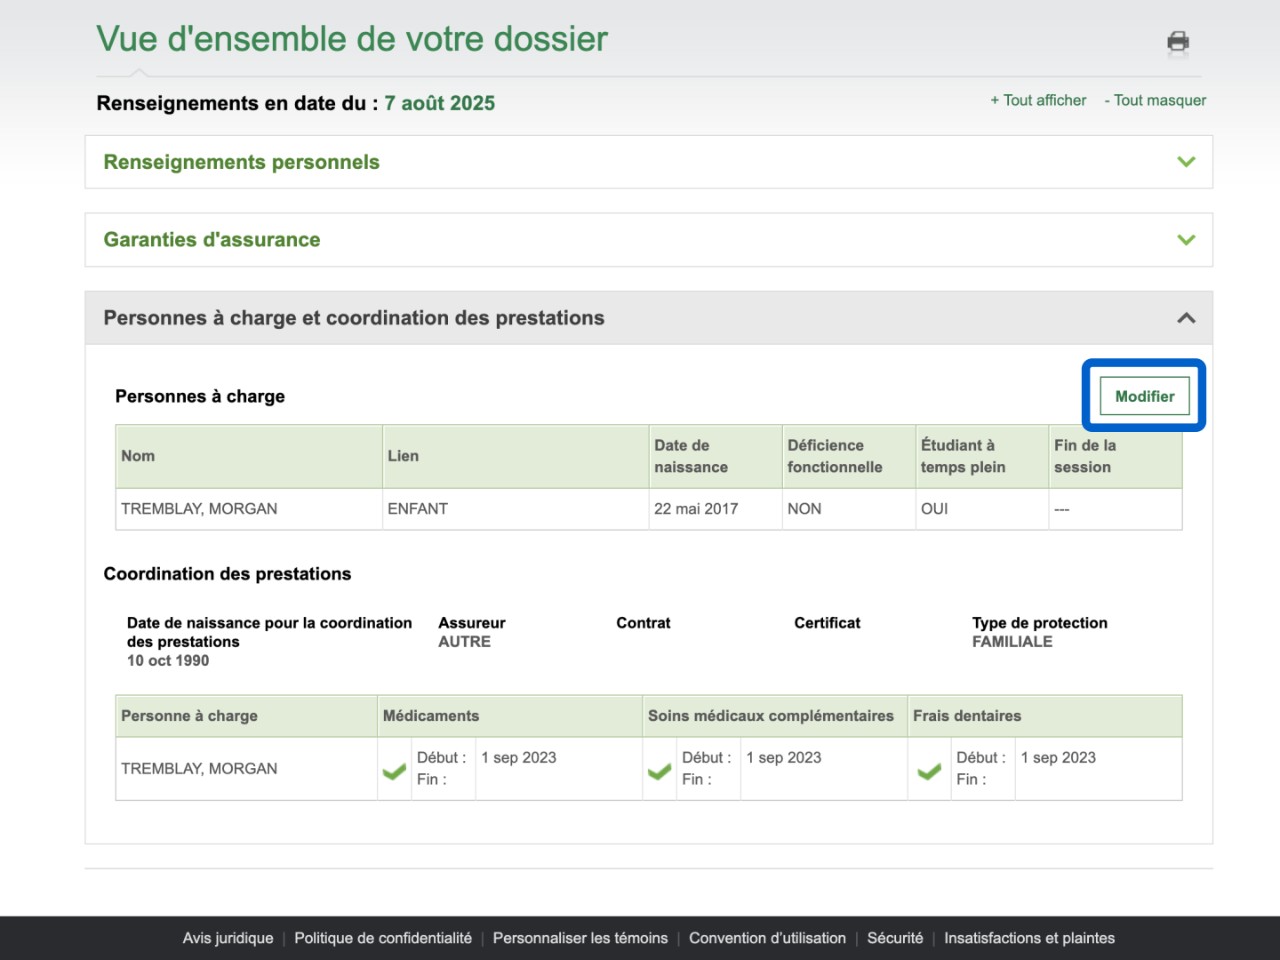The height and width of the screenshot is (960, 1280).
Task: Collapse the Personnes à charge section chevron
Action: 1186,318
